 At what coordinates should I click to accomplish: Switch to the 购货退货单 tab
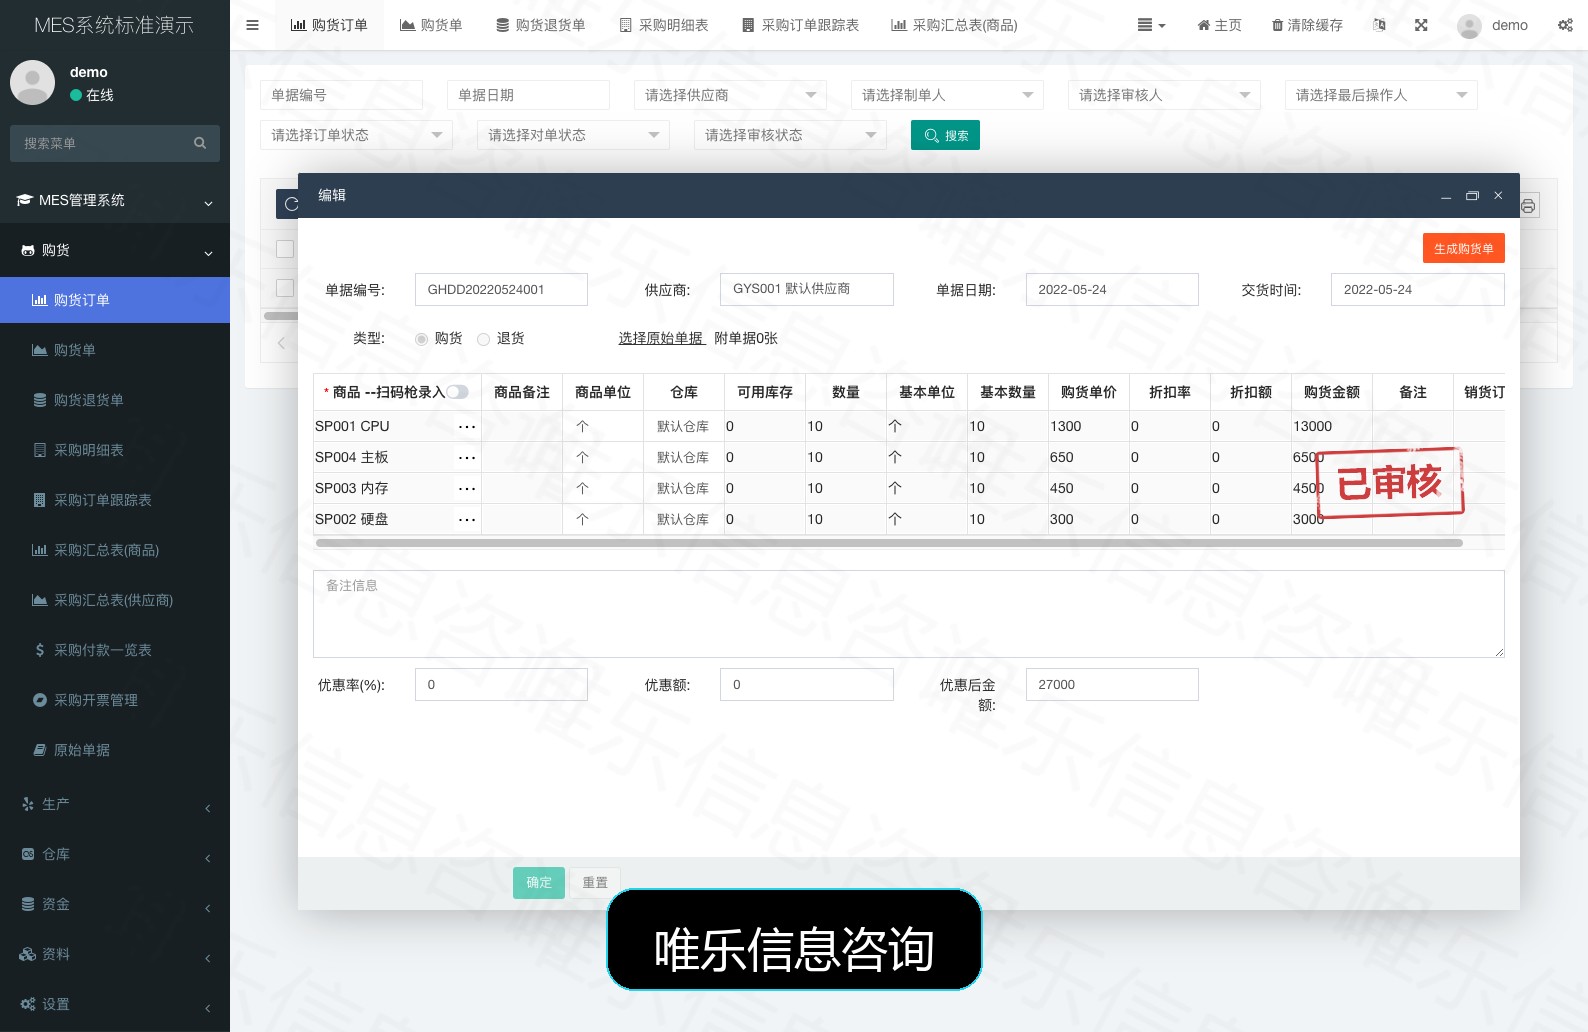coord(541,25)
